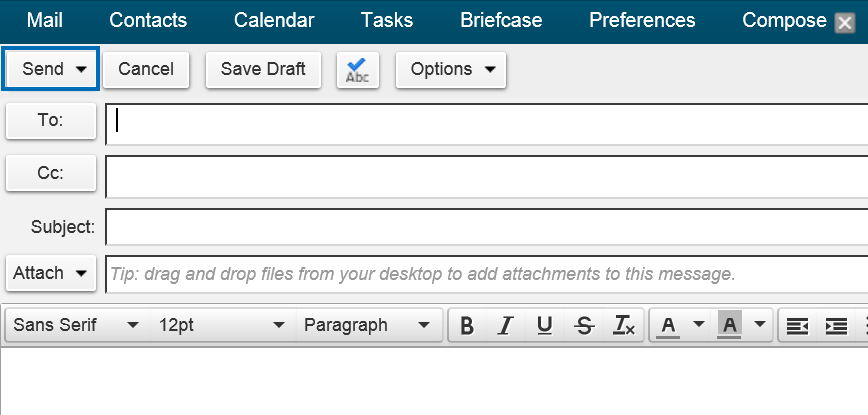Click the outdent icon

[x=797, y=325]
